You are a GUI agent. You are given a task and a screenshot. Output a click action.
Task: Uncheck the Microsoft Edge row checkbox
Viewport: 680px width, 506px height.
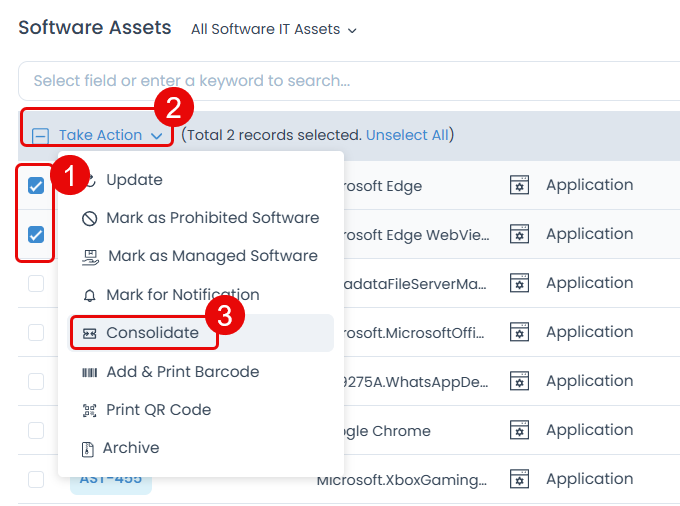[36, 186]
